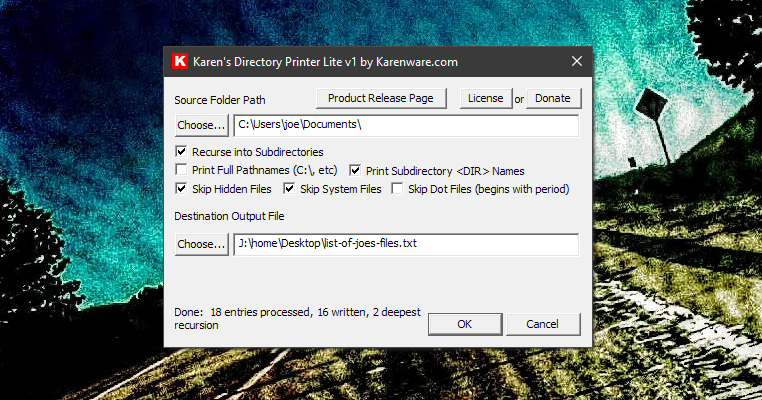Edit source path C:\Users\joe\Documents\ field
The width and height of the screenshot is (762, 400).
point(406,125)
